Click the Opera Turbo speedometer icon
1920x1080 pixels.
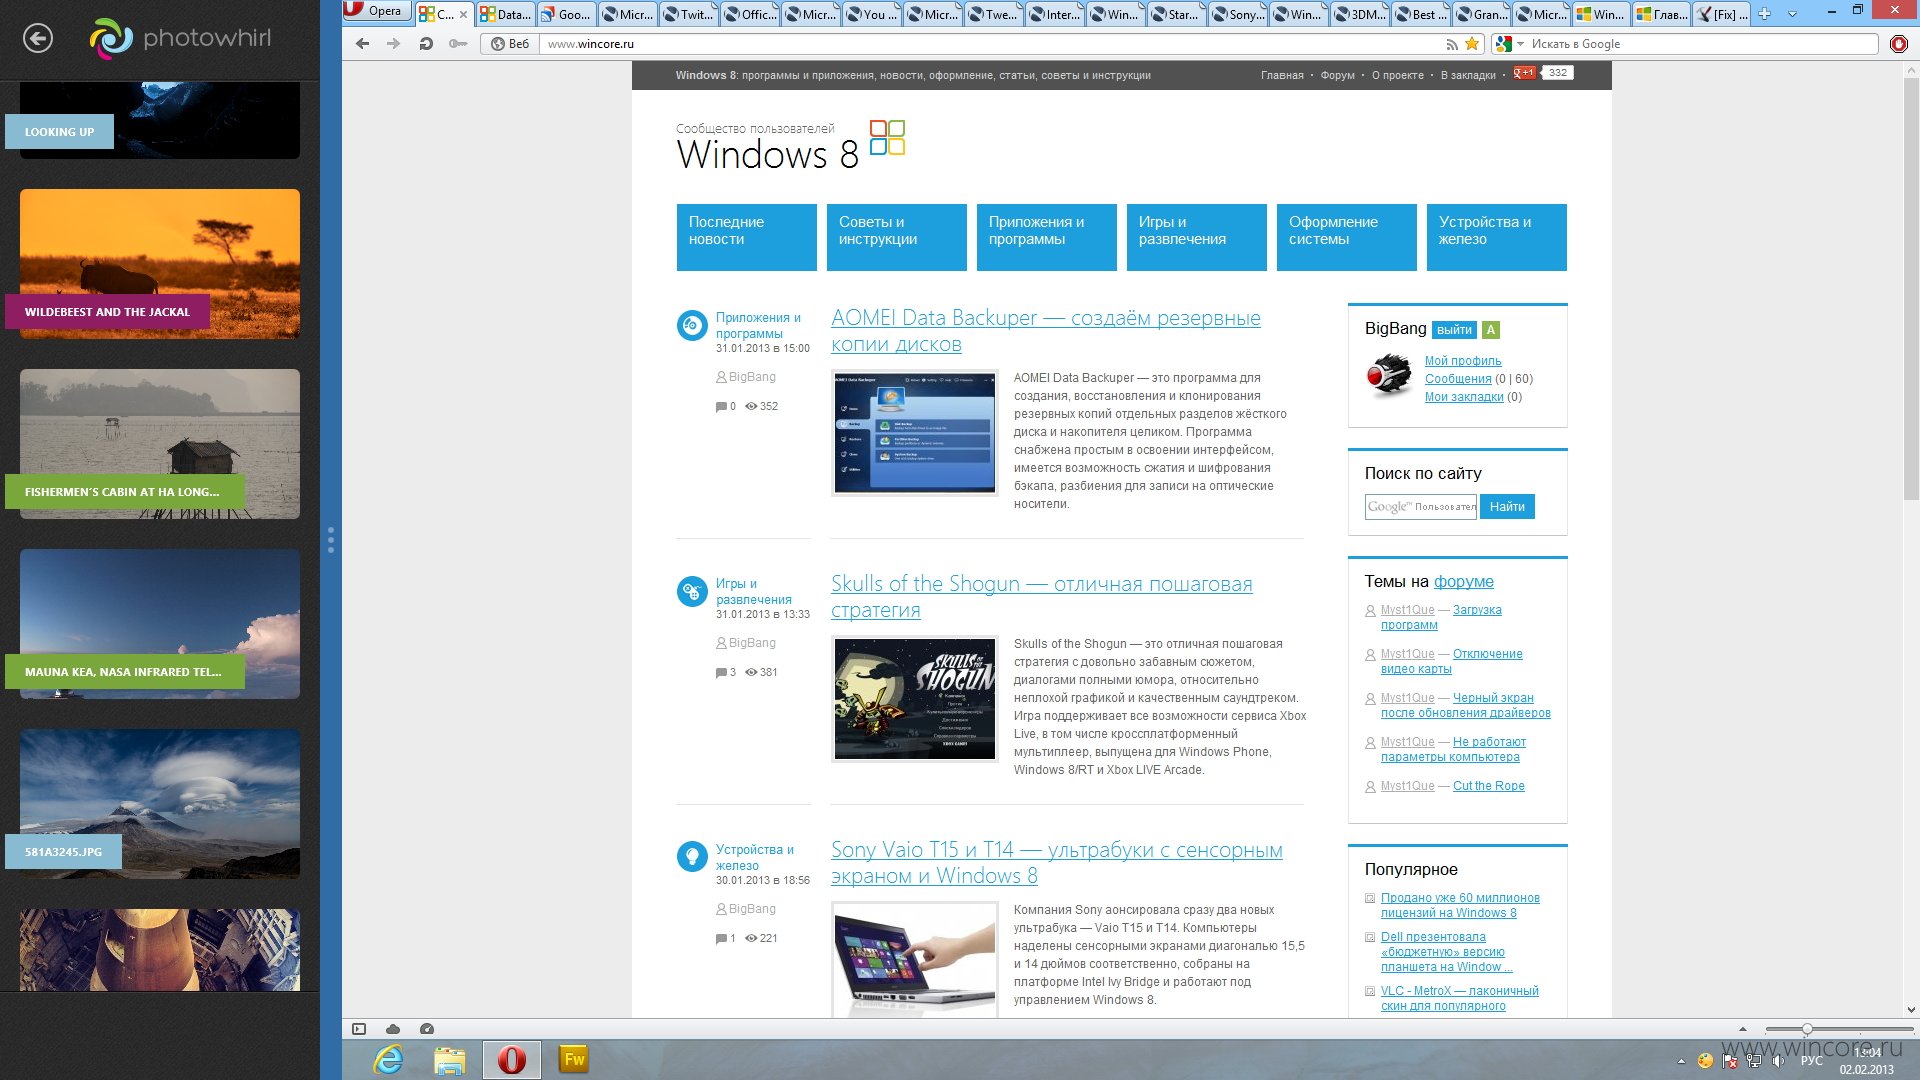tap(427, 1029)
